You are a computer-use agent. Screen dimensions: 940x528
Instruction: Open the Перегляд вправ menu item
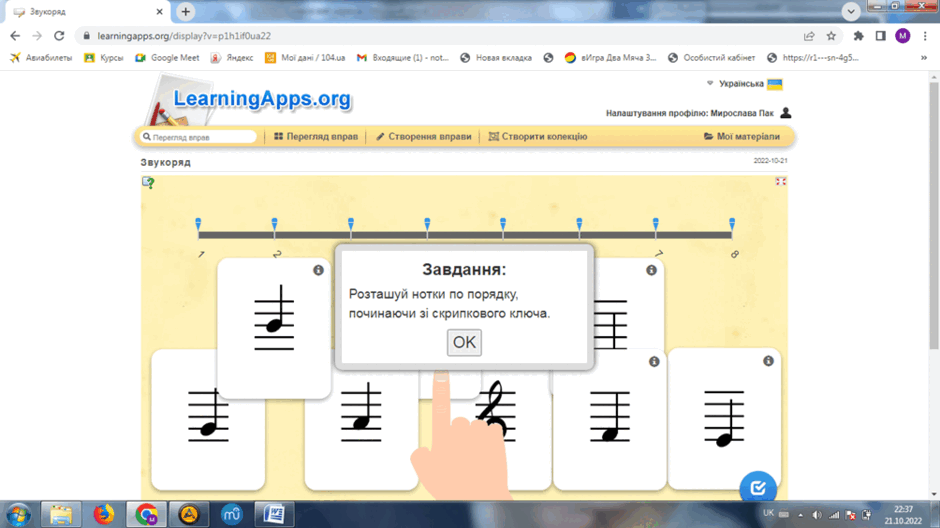pos(316,137)
